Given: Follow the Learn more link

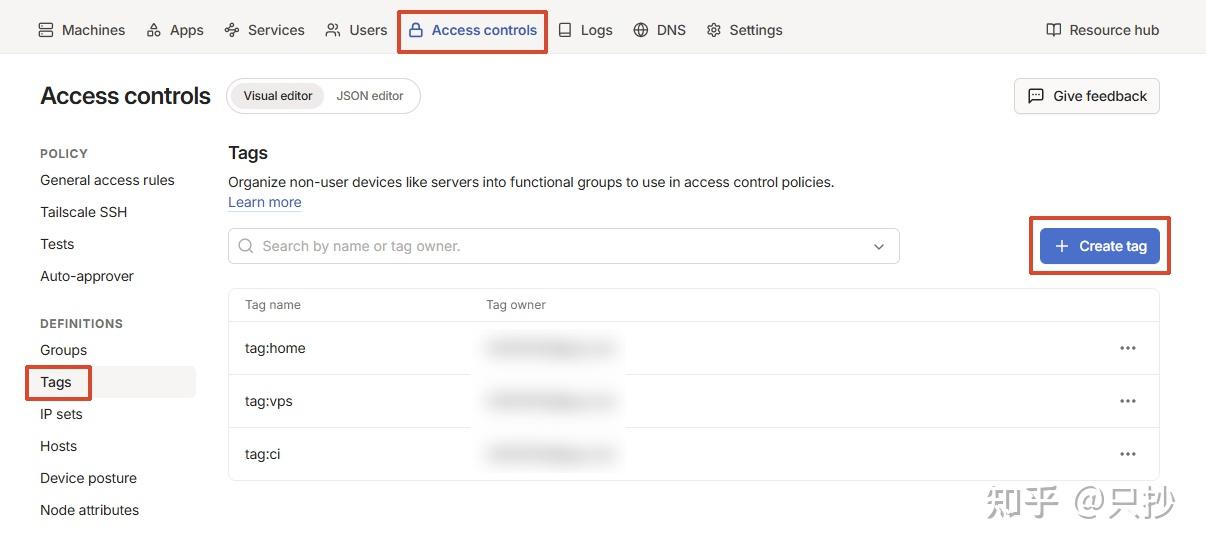Looking at the screenshot, I should [264, 202].
